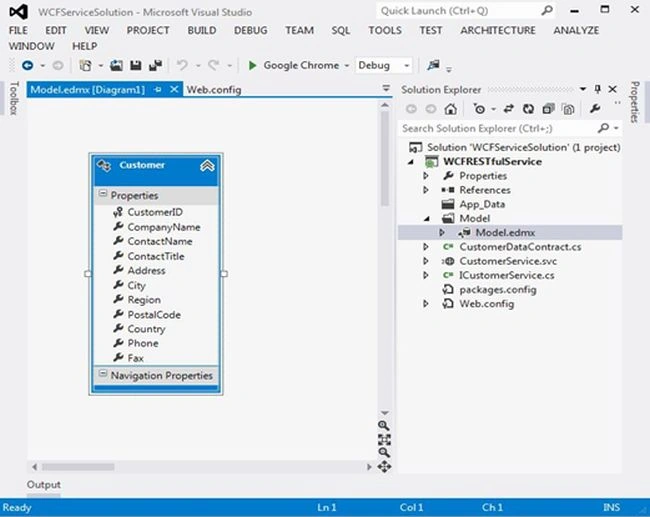Expand the References node
The width and height of the screenshot is (650, 517).
click(426, 190)
